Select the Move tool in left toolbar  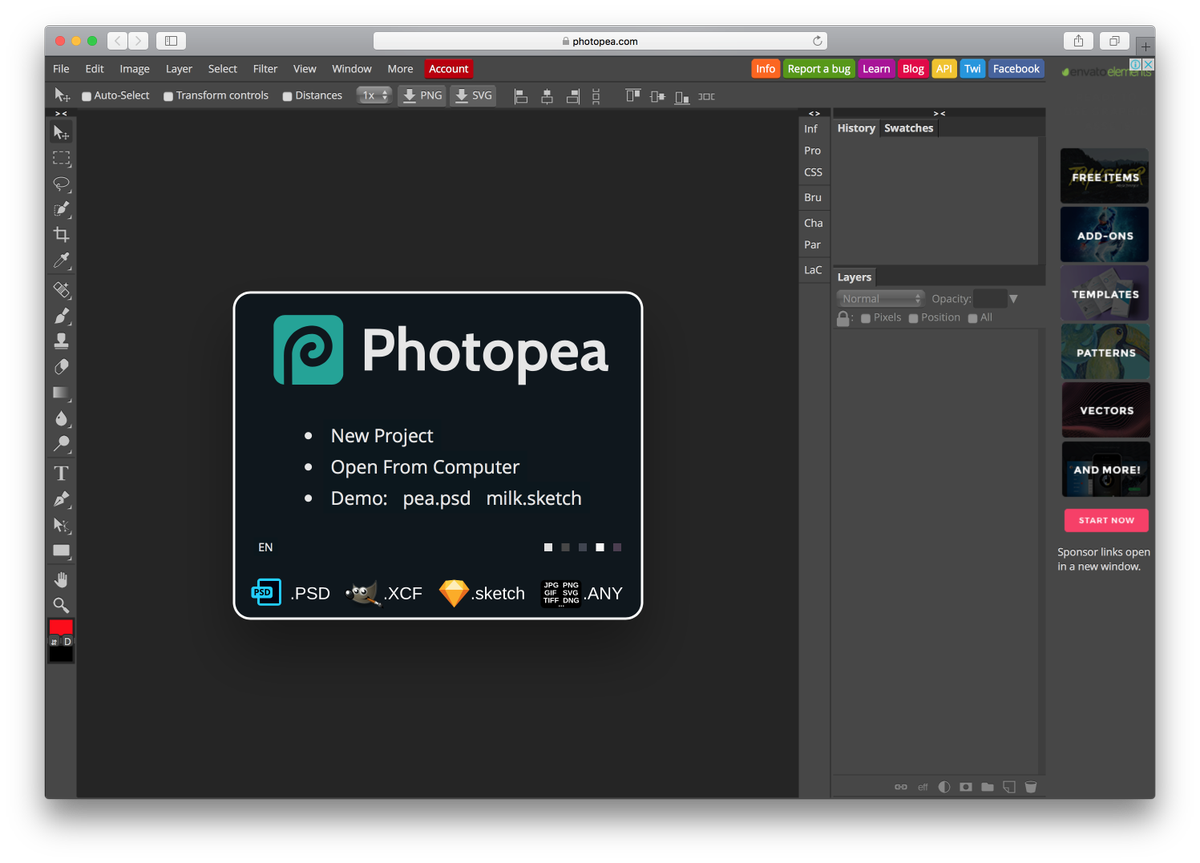(x=62, y=133)
